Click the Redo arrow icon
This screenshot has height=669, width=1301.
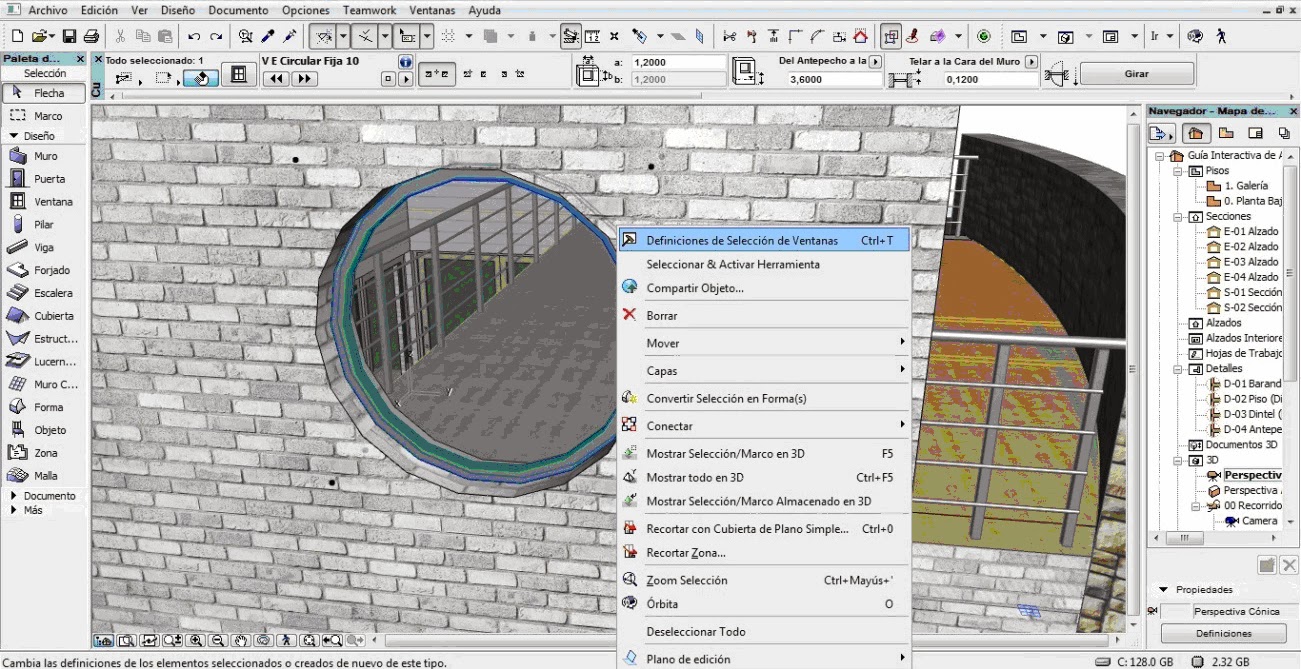216,36
